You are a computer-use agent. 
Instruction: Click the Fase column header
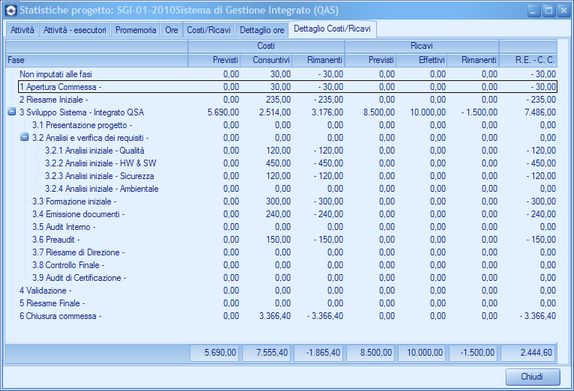click(x=97, y=60)
